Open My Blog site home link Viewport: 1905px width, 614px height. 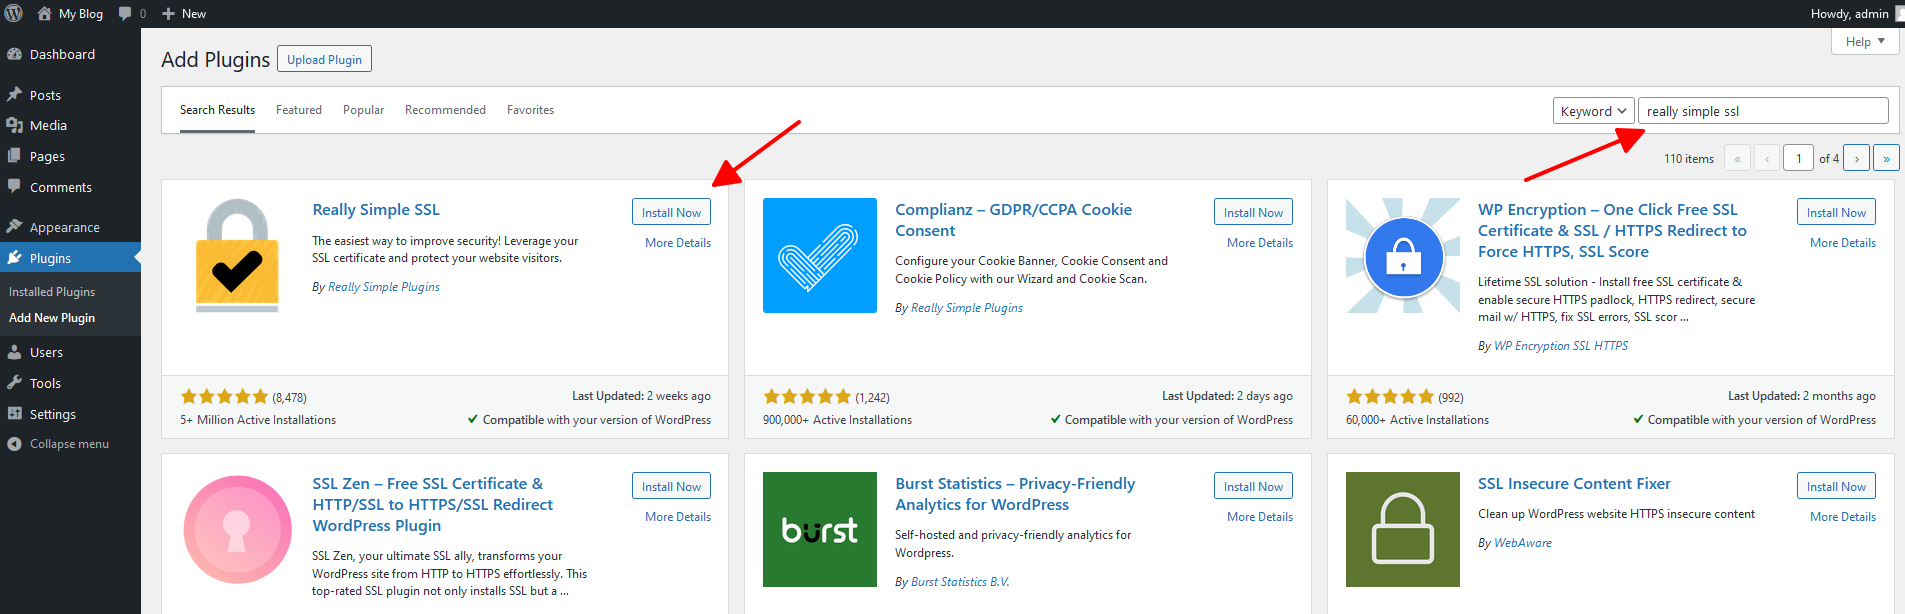click(70, 14)
